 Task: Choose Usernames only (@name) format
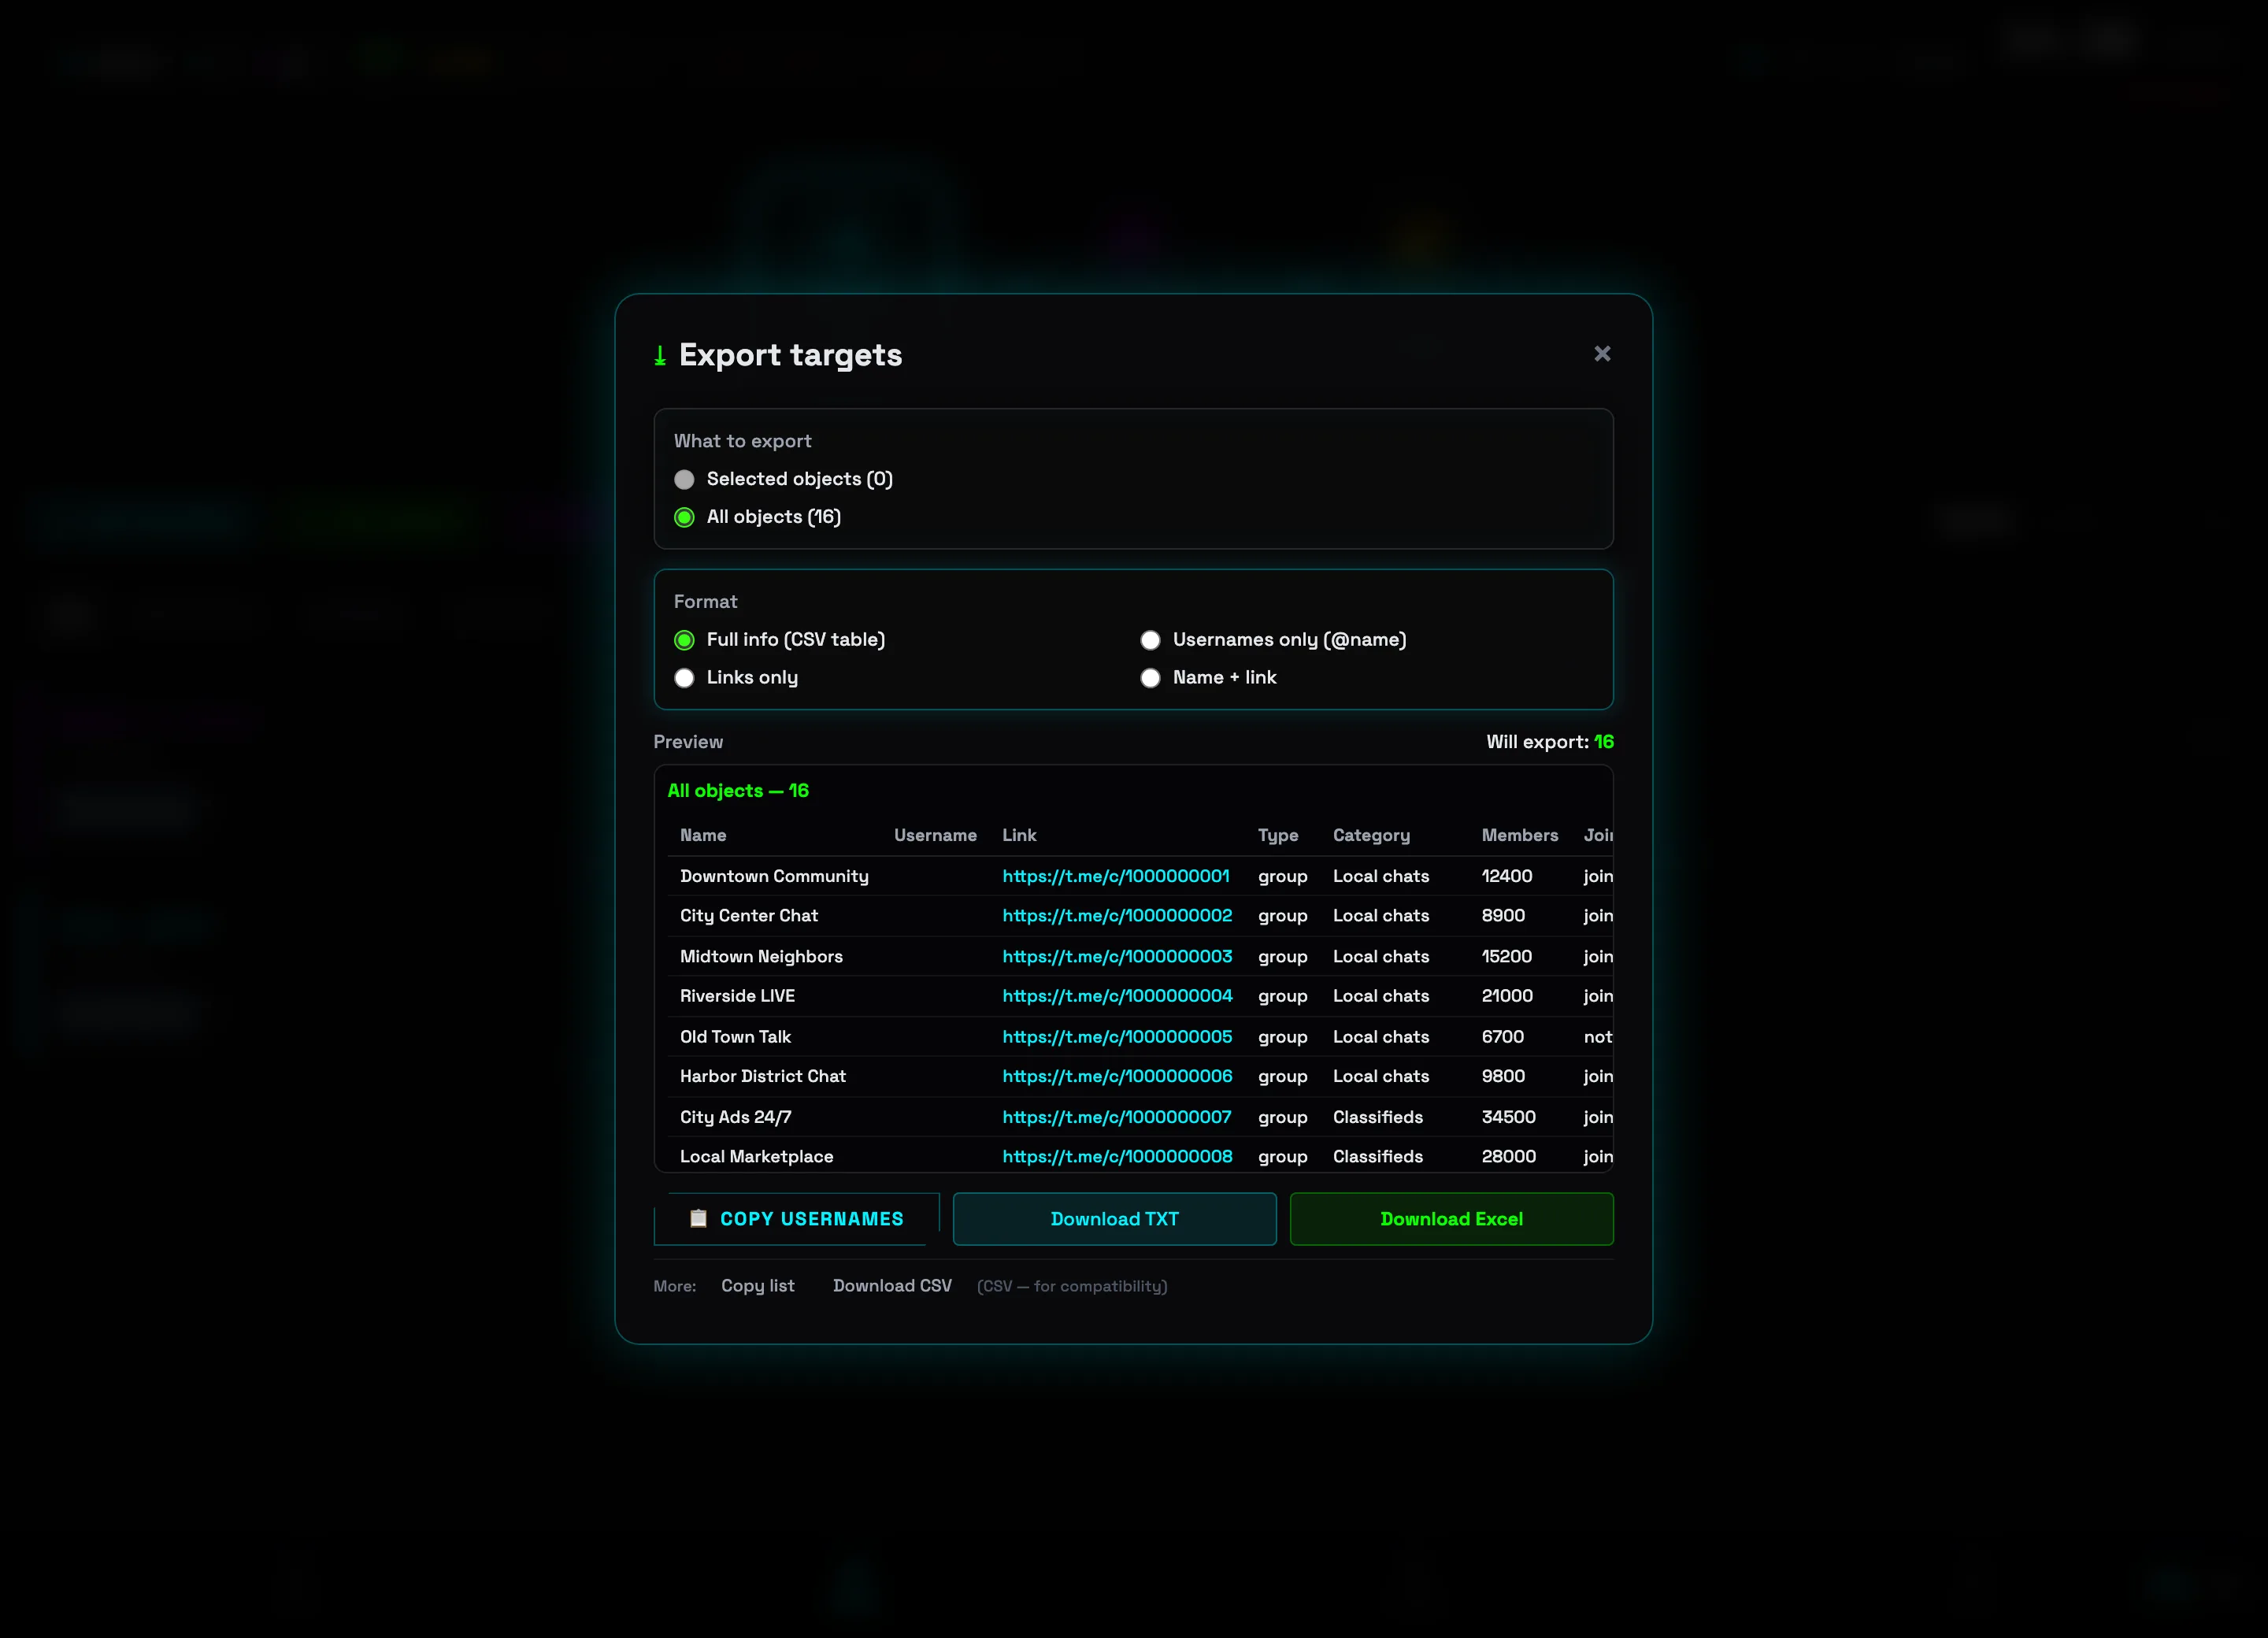coord(1273,640)
